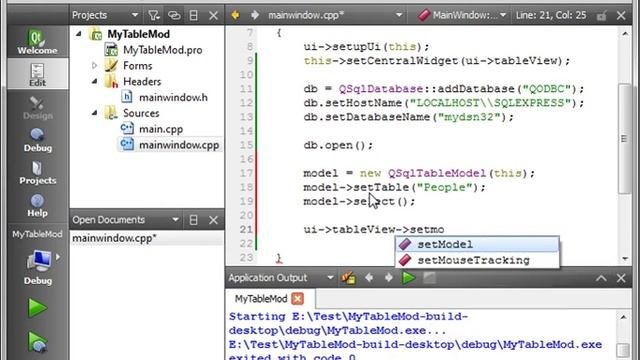
Task: Expand the Forms folder
Action: click(x=94, y=65)
